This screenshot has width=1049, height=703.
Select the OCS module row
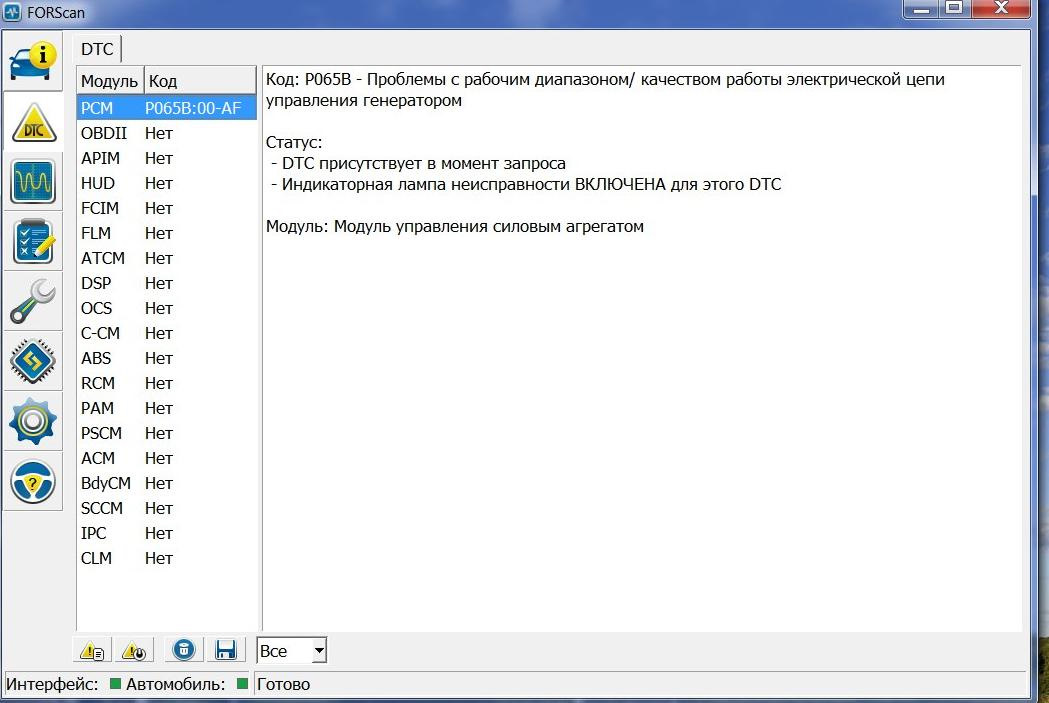pos(167,308)
